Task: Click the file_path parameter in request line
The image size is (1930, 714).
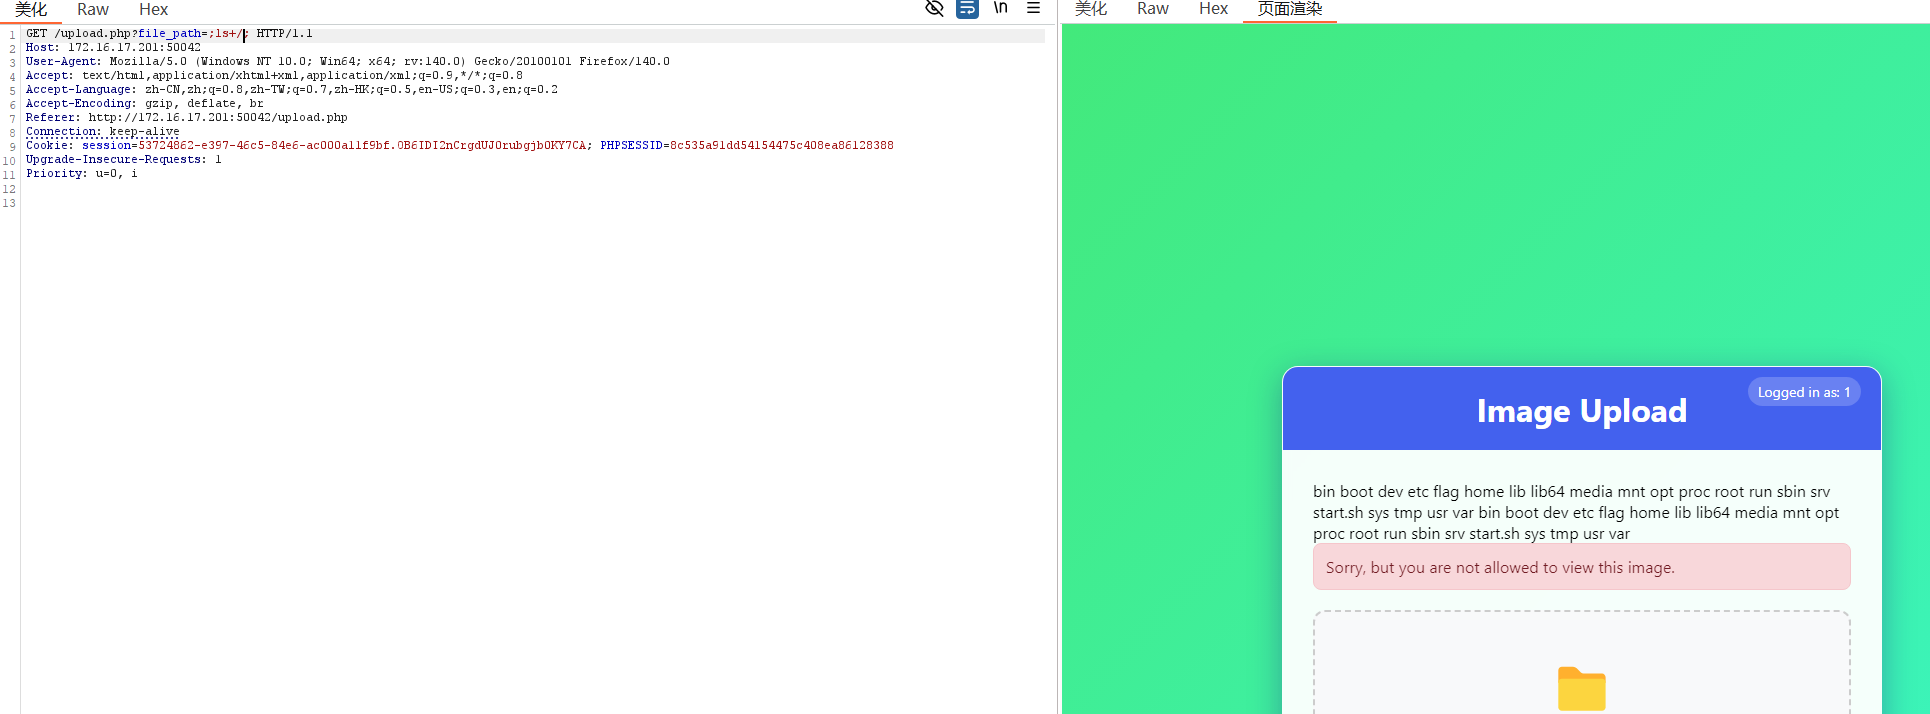Action: [x=170, y=34]
